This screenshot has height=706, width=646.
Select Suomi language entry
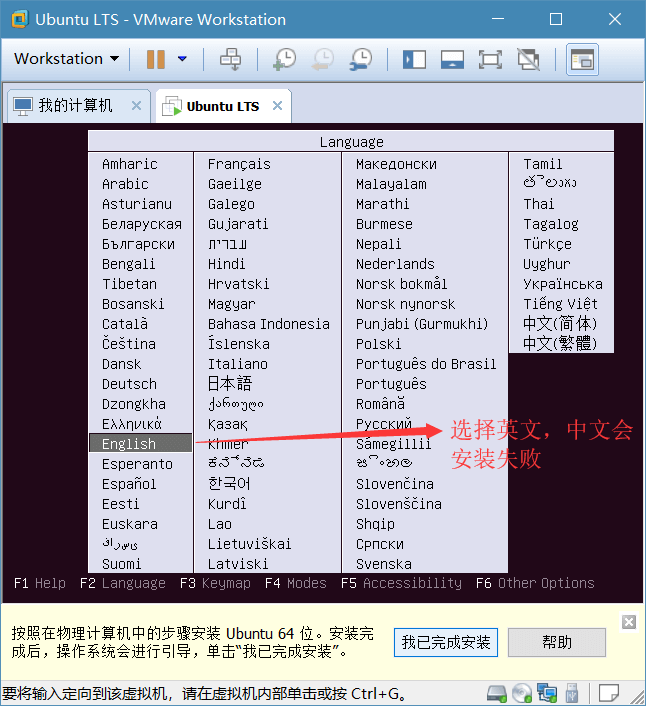[x=122, y=564]
